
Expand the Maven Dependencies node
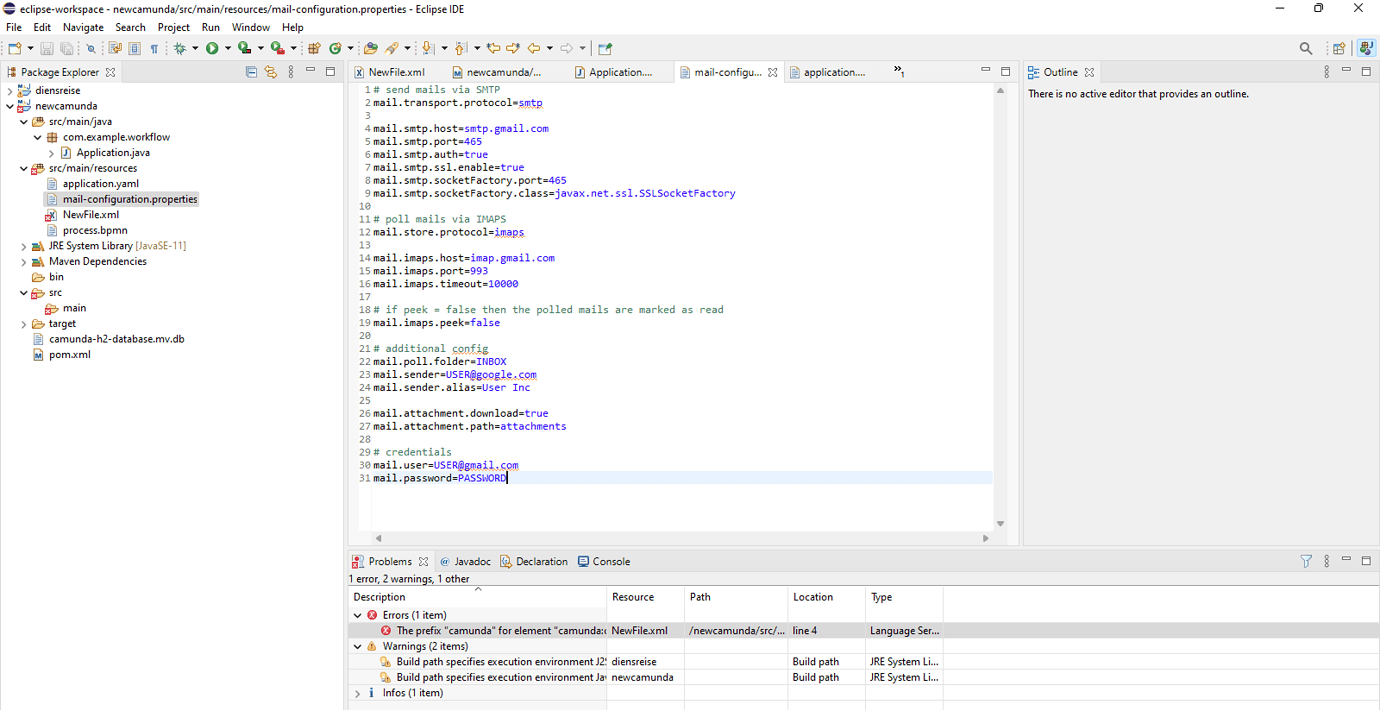tap(23, 261)
